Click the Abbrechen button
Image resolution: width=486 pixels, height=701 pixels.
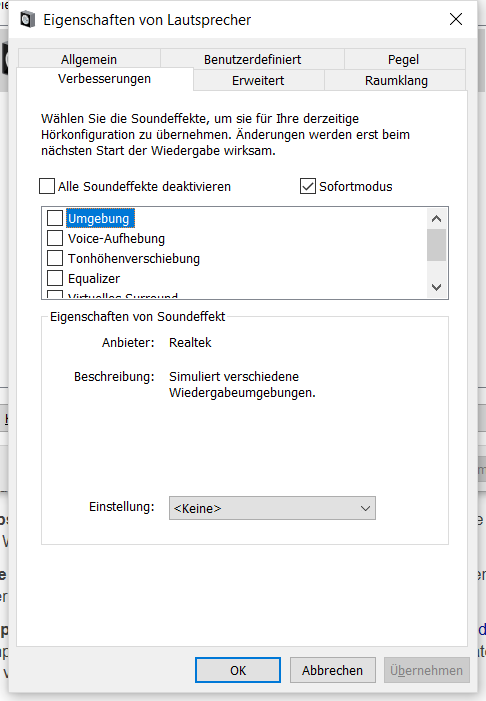(332, 670)
